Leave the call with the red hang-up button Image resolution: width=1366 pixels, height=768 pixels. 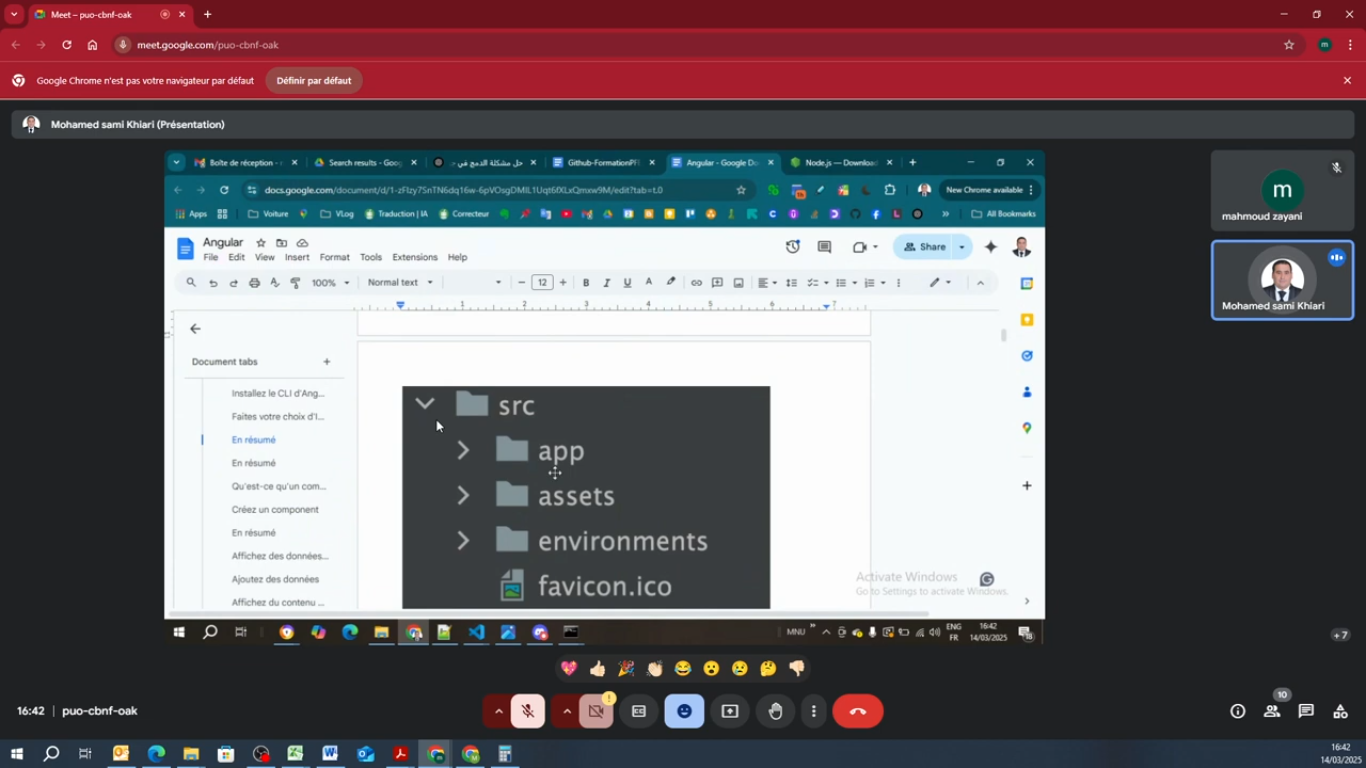858,711
